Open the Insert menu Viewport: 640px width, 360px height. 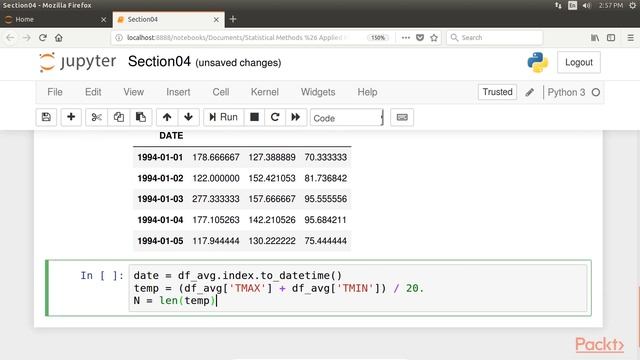click(x=178, y=92)
